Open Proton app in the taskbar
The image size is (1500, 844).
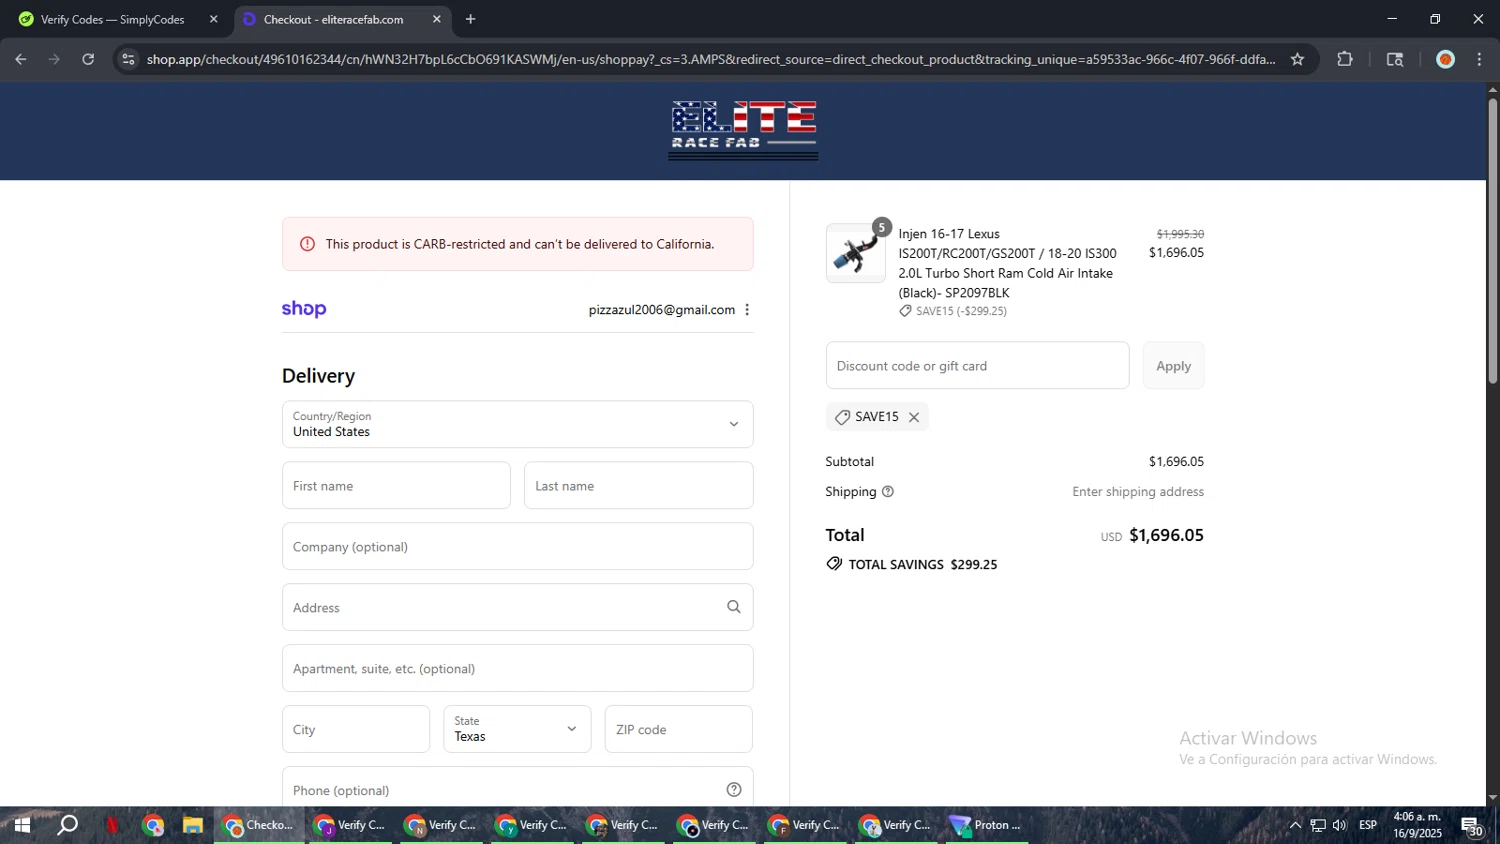coord(985,825)
